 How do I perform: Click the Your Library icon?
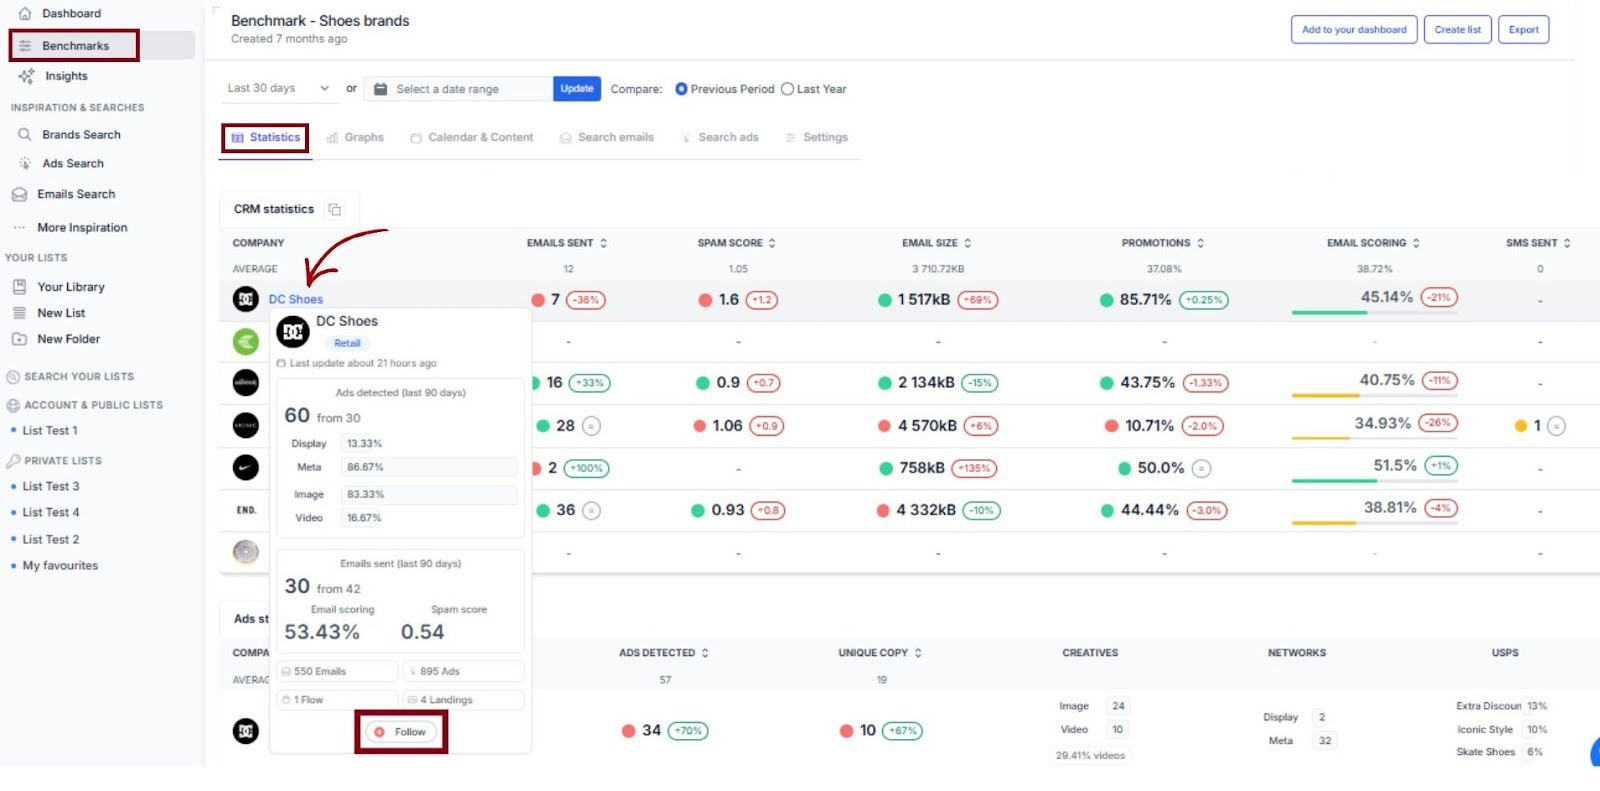[x=19, y=287]
